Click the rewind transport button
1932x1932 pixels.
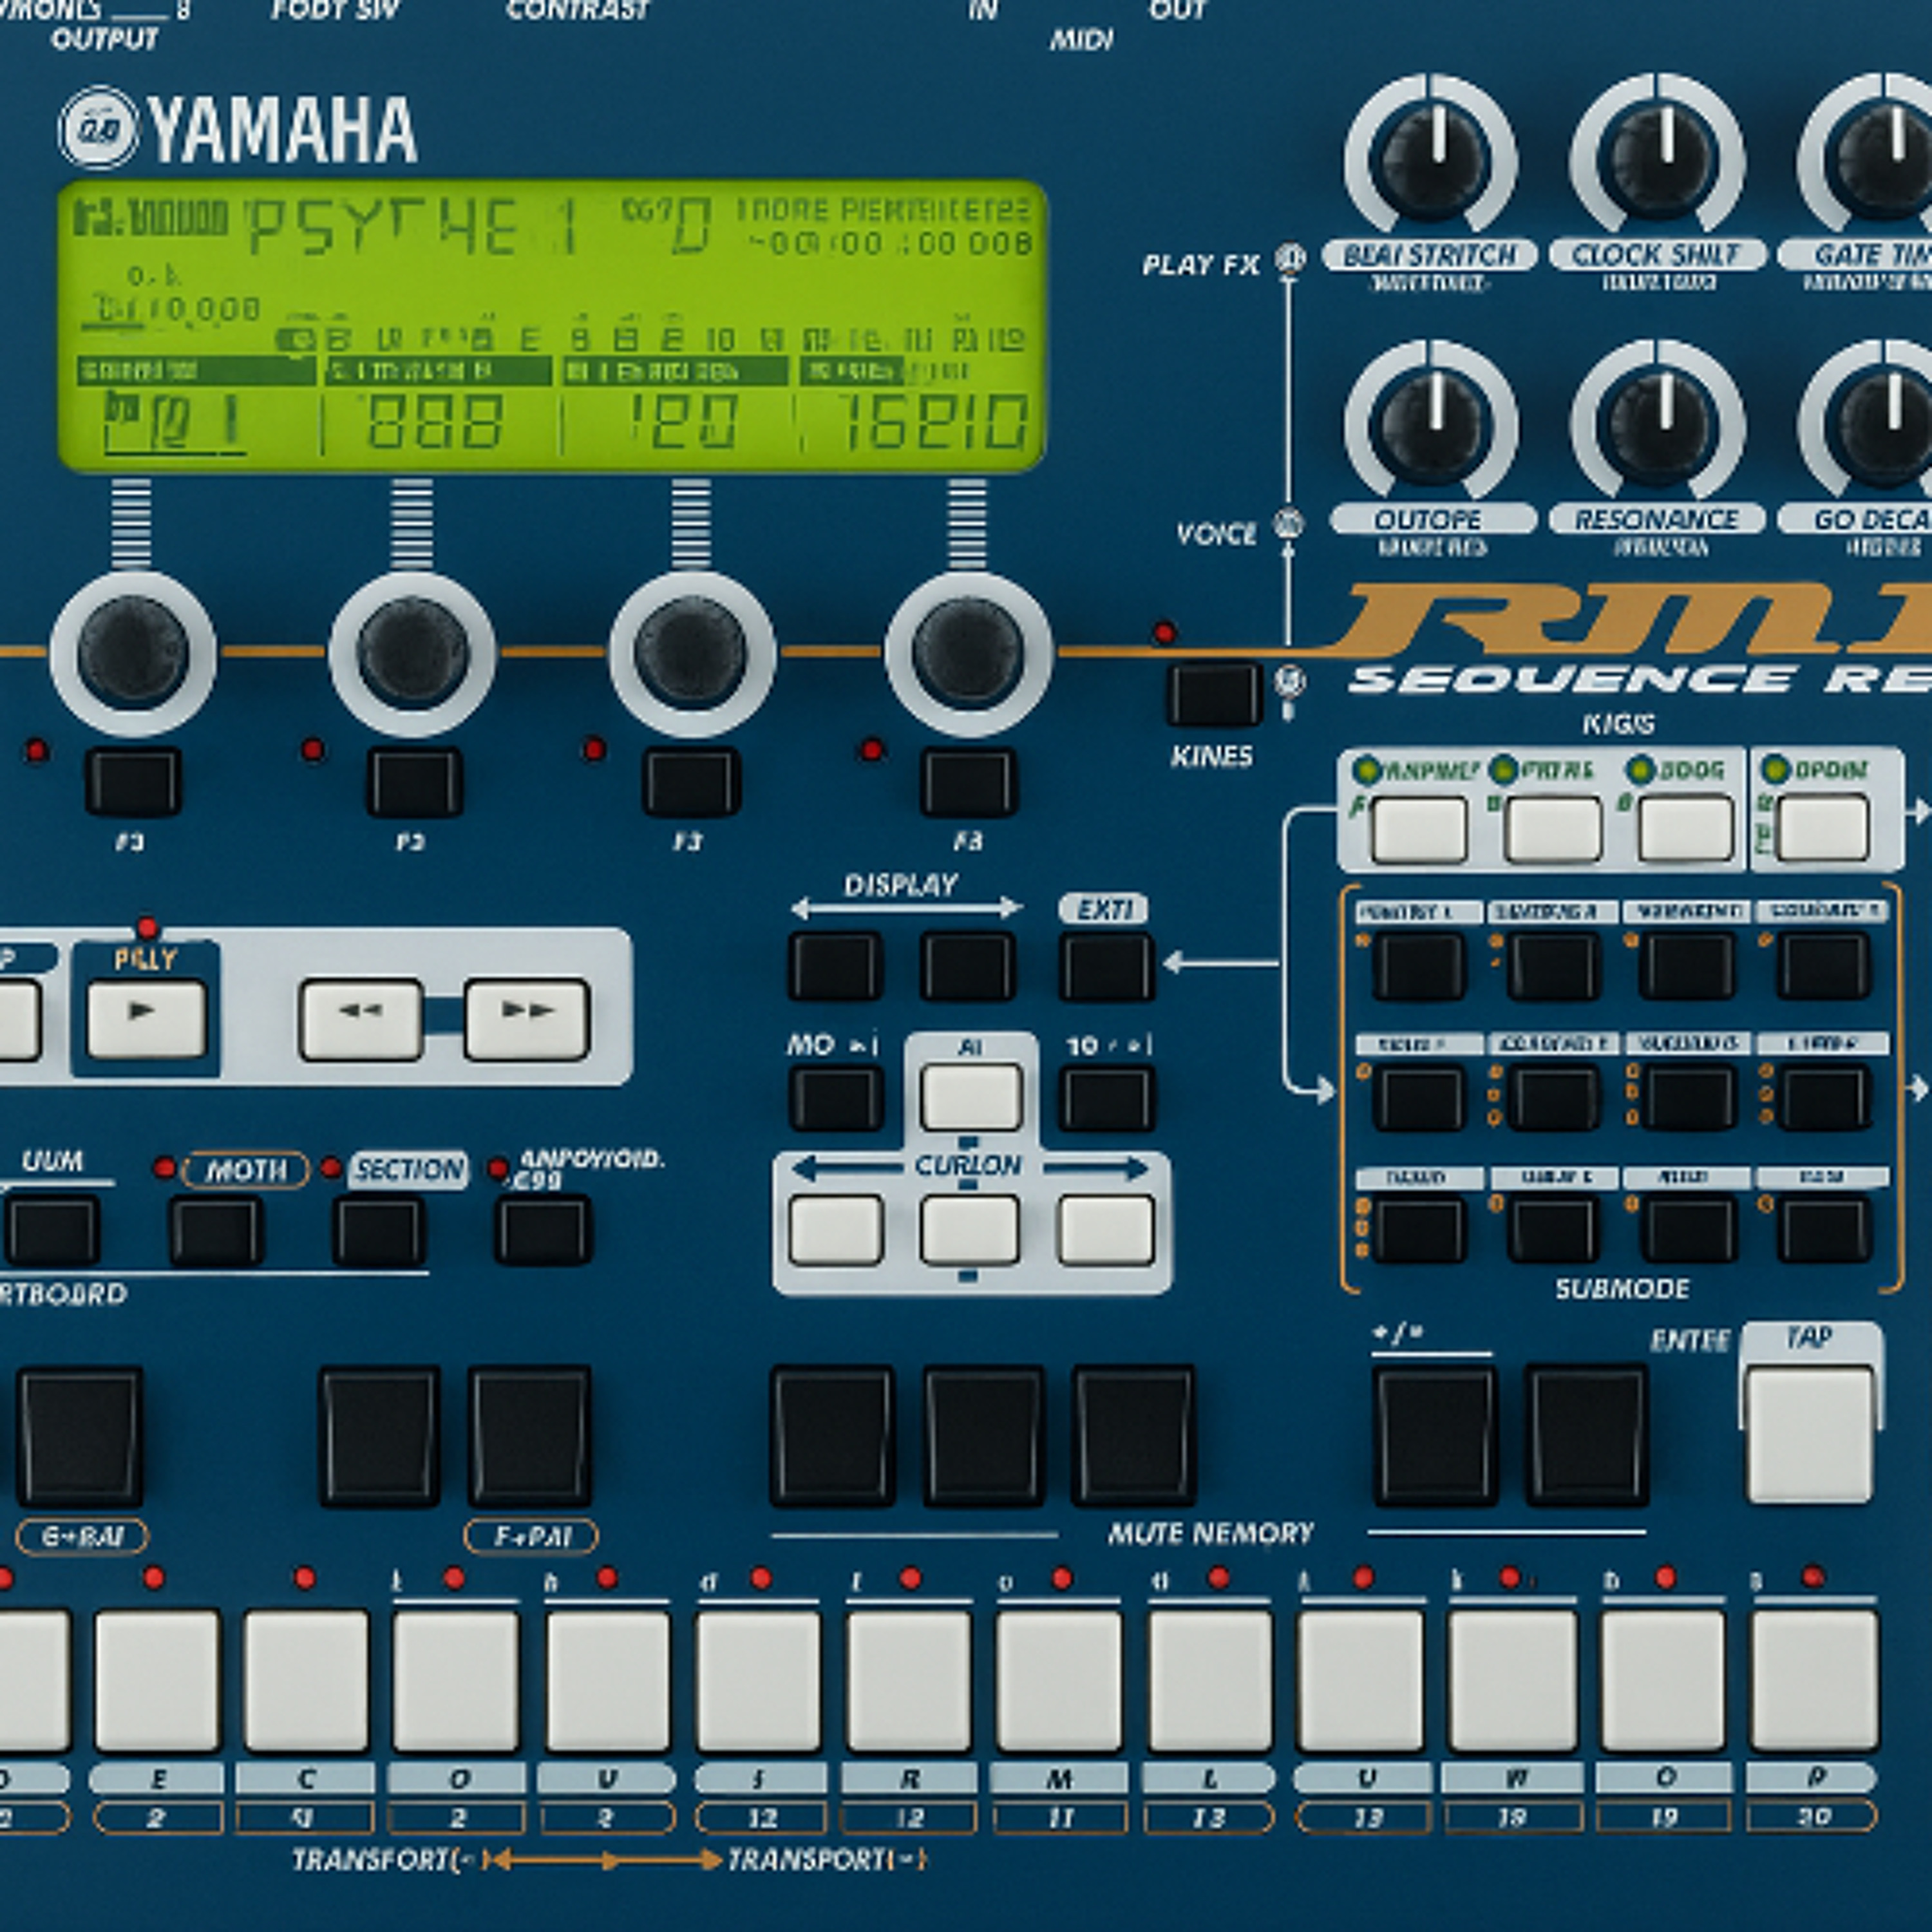click(360, 1019)
